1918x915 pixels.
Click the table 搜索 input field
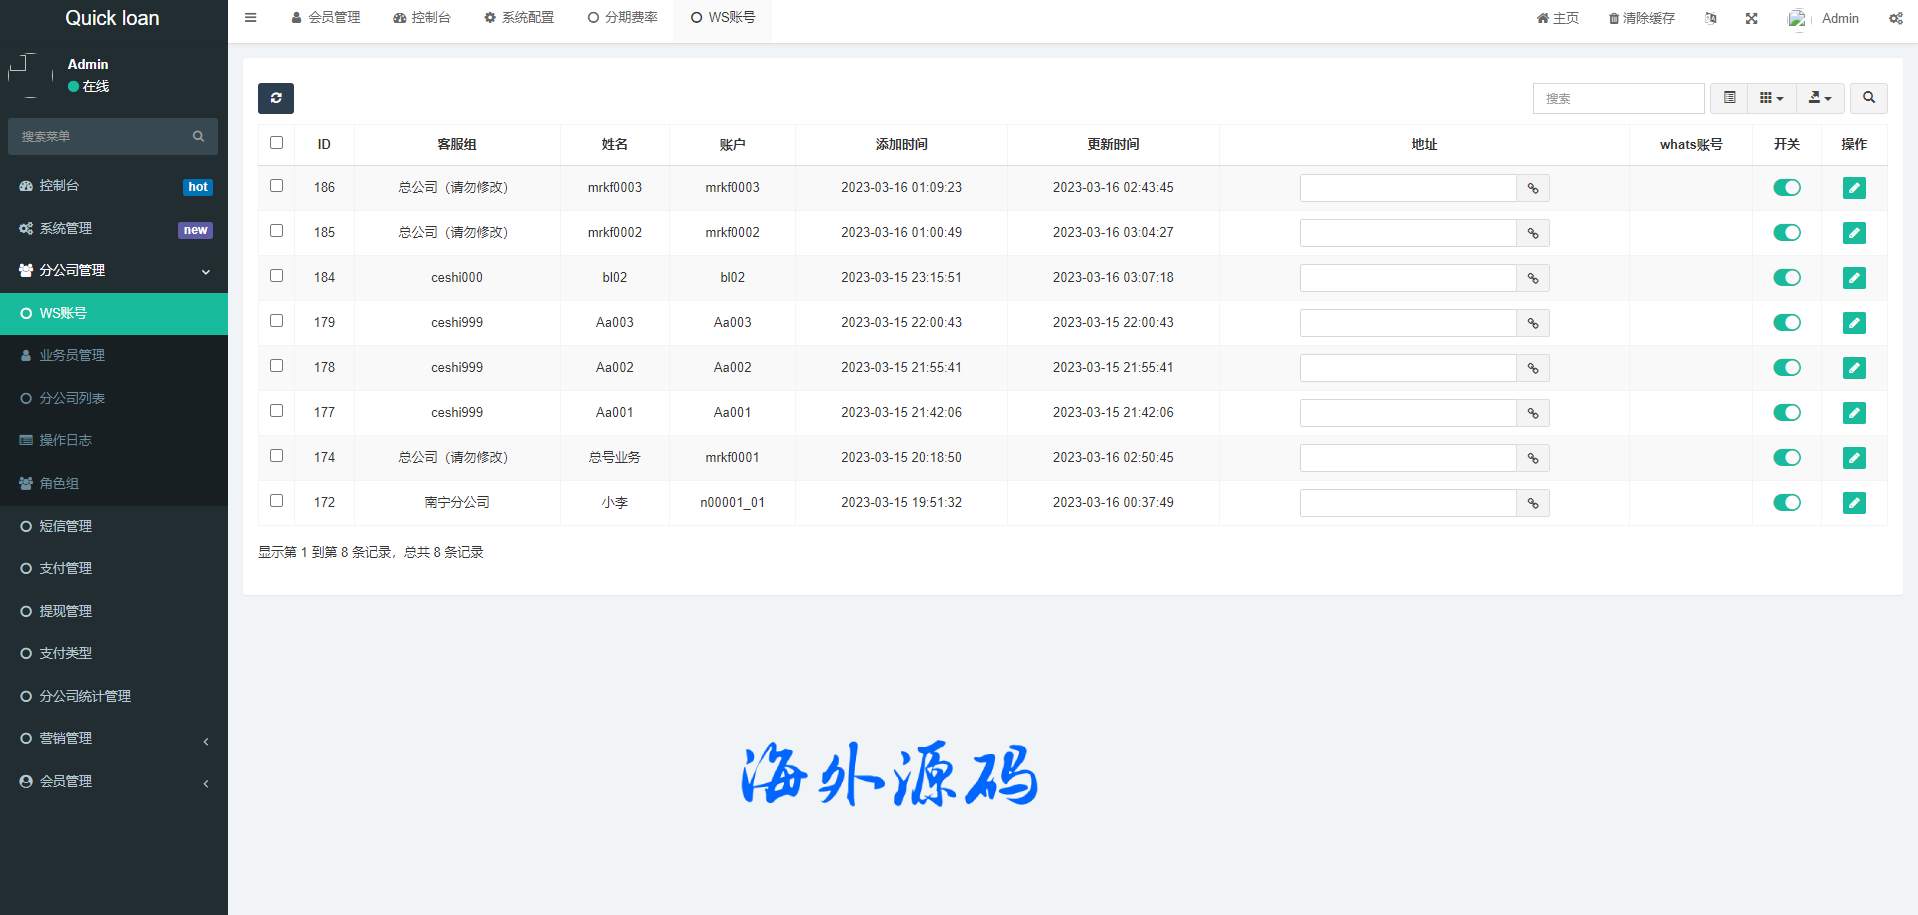coord(1618,98)
